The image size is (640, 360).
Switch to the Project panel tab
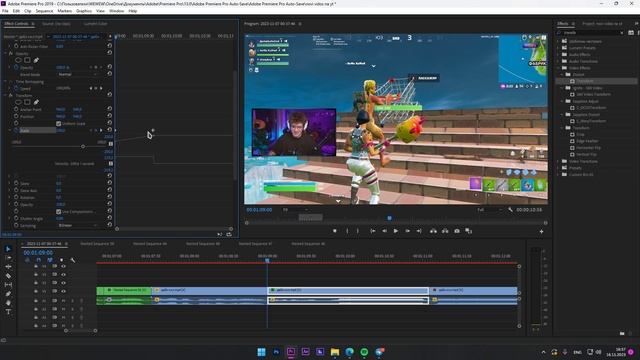coord(602,24)
